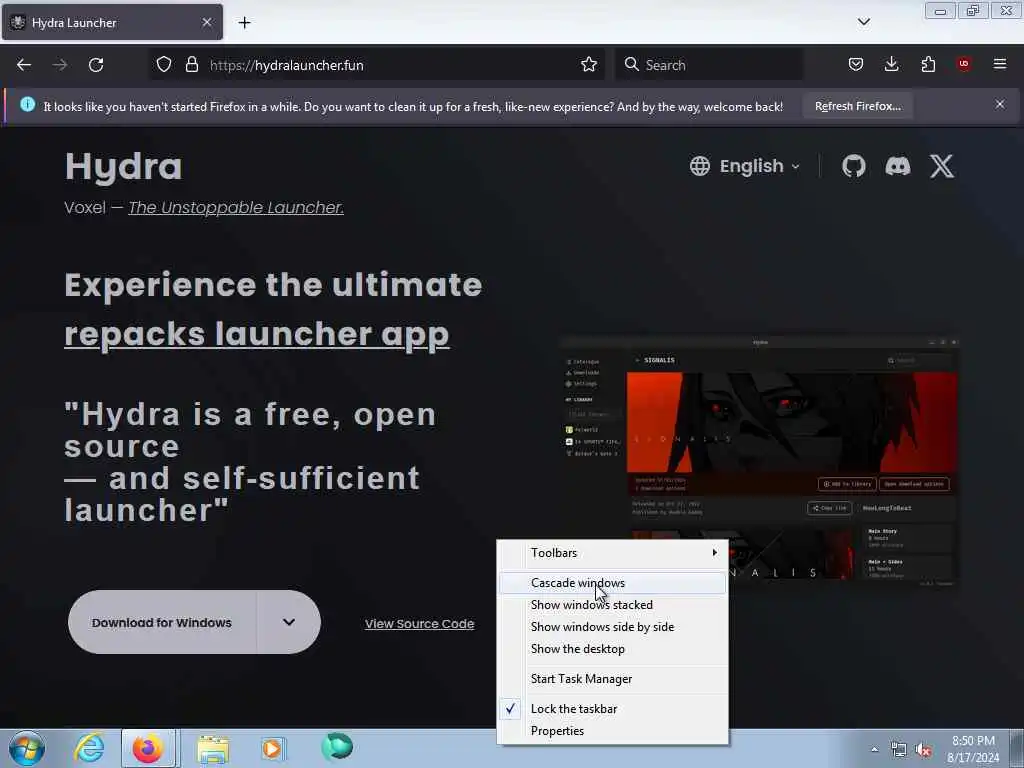The width and height of the screenshot is (1024, 768).
Task: Open the tracking protection shield icon
Action: (164, 65)
